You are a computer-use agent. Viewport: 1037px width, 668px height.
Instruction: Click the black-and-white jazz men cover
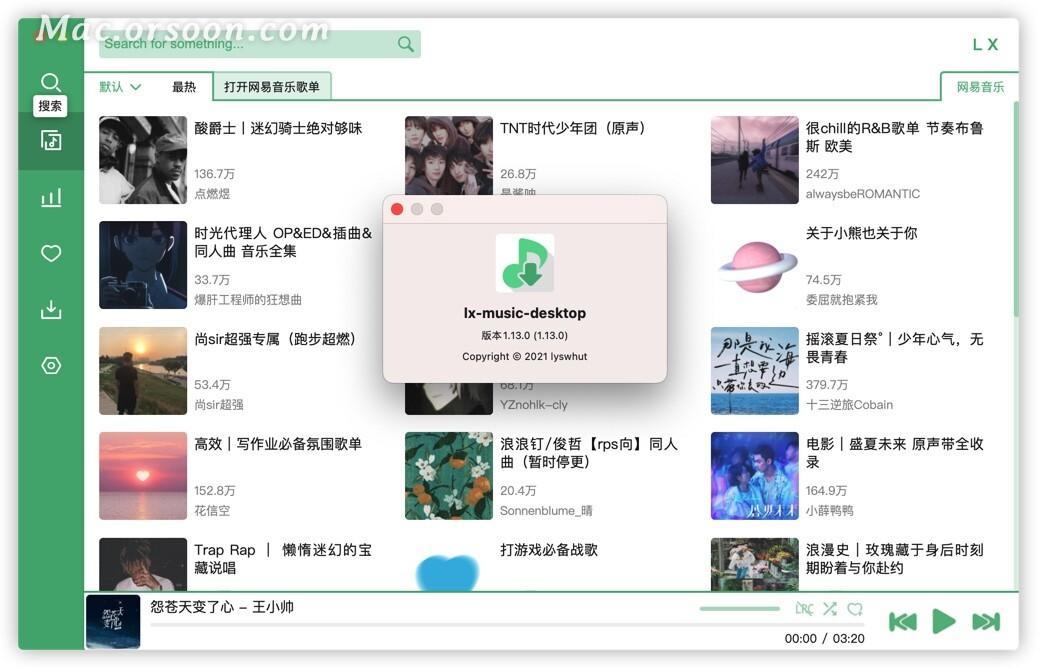(x=143, y=160)
